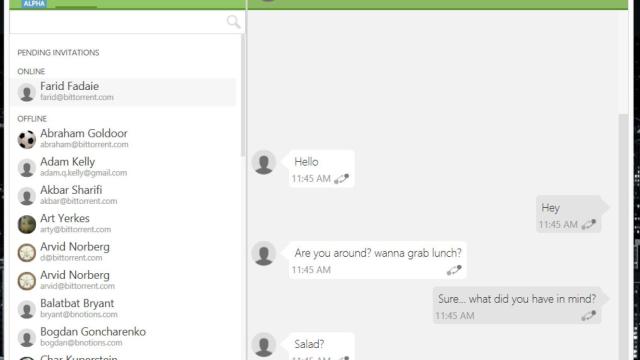Select Bogdan Goncharenko contact
This screenshot has height=360, width=640.
pos(124,337)
